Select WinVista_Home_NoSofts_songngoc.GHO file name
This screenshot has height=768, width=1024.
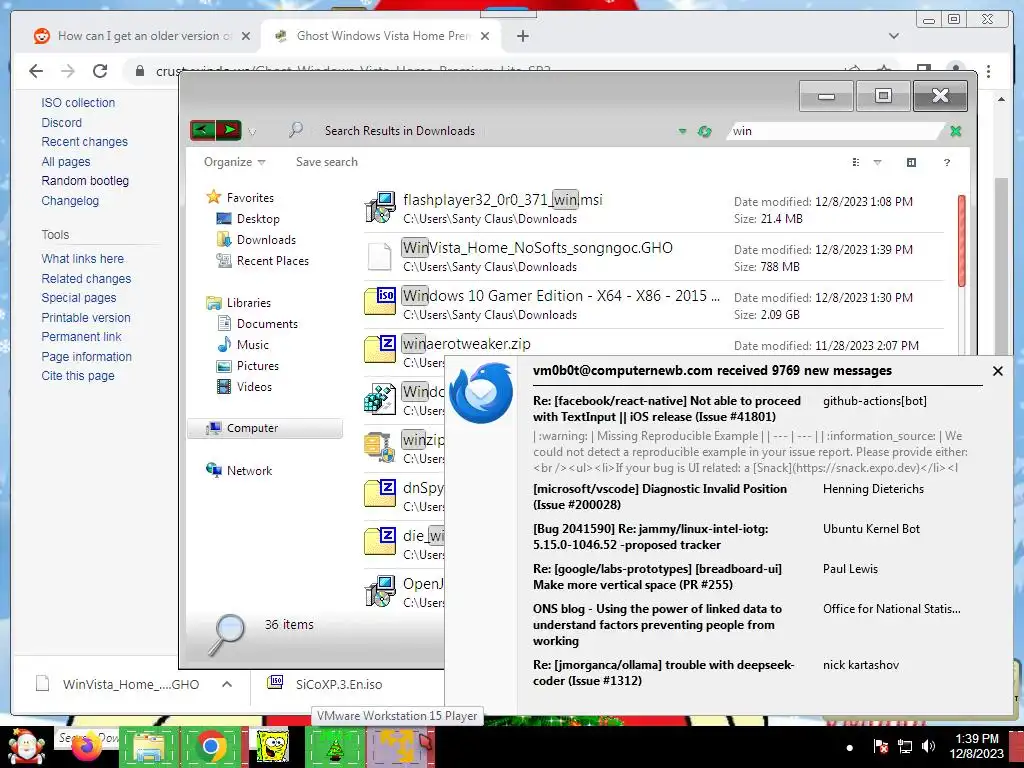(537, 248)
